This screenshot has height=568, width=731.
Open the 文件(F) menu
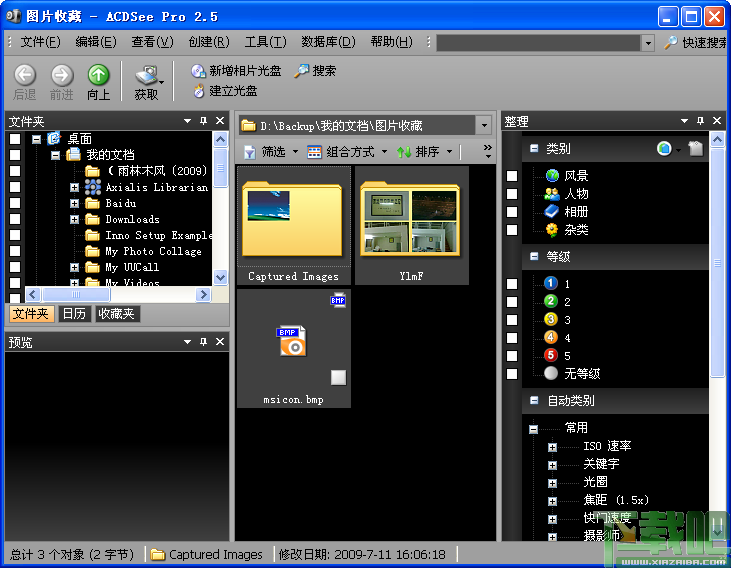[x=41, y=42]
